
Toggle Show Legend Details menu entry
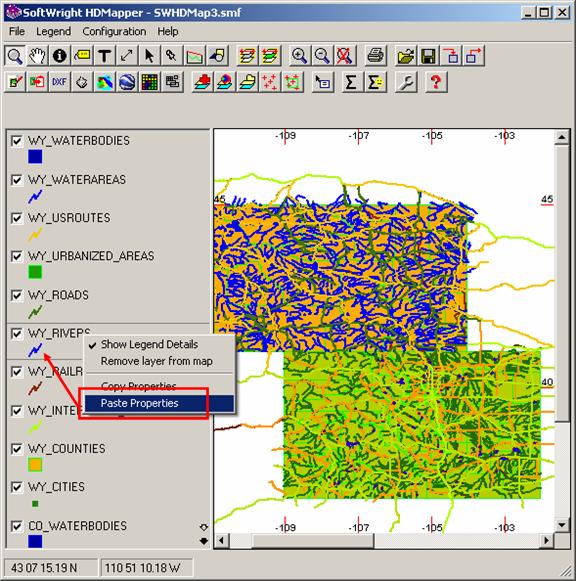click(160, 344)
